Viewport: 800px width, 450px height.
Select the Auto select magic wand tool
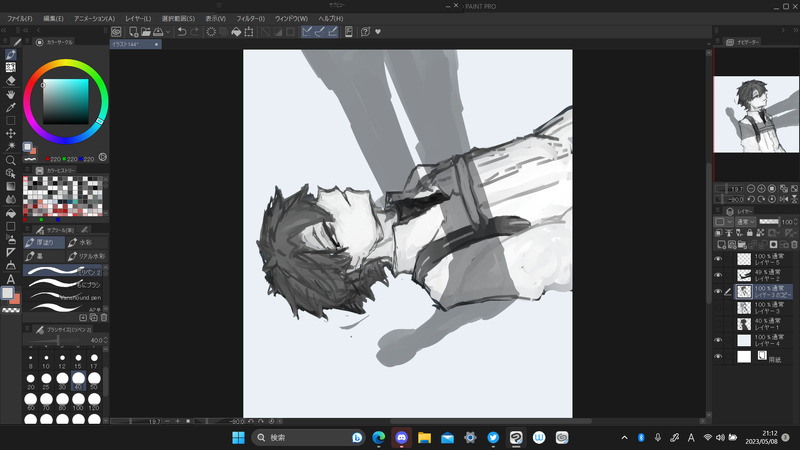(x=10, y=146)
